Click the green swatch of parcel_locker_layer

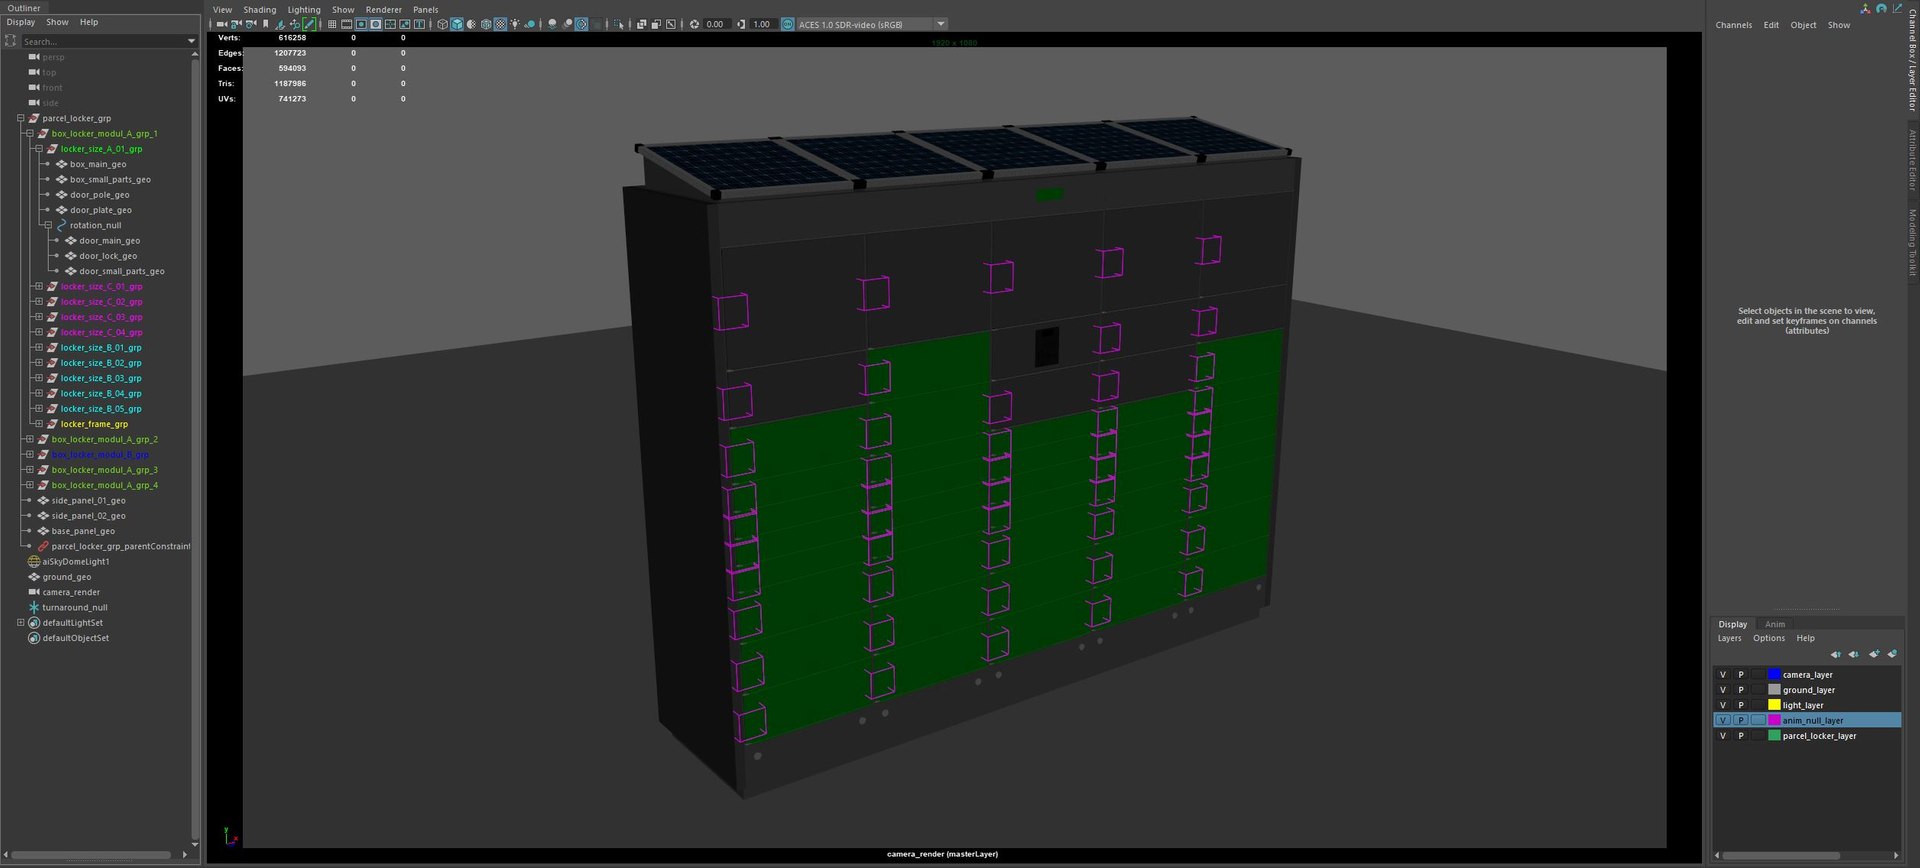1774,736
